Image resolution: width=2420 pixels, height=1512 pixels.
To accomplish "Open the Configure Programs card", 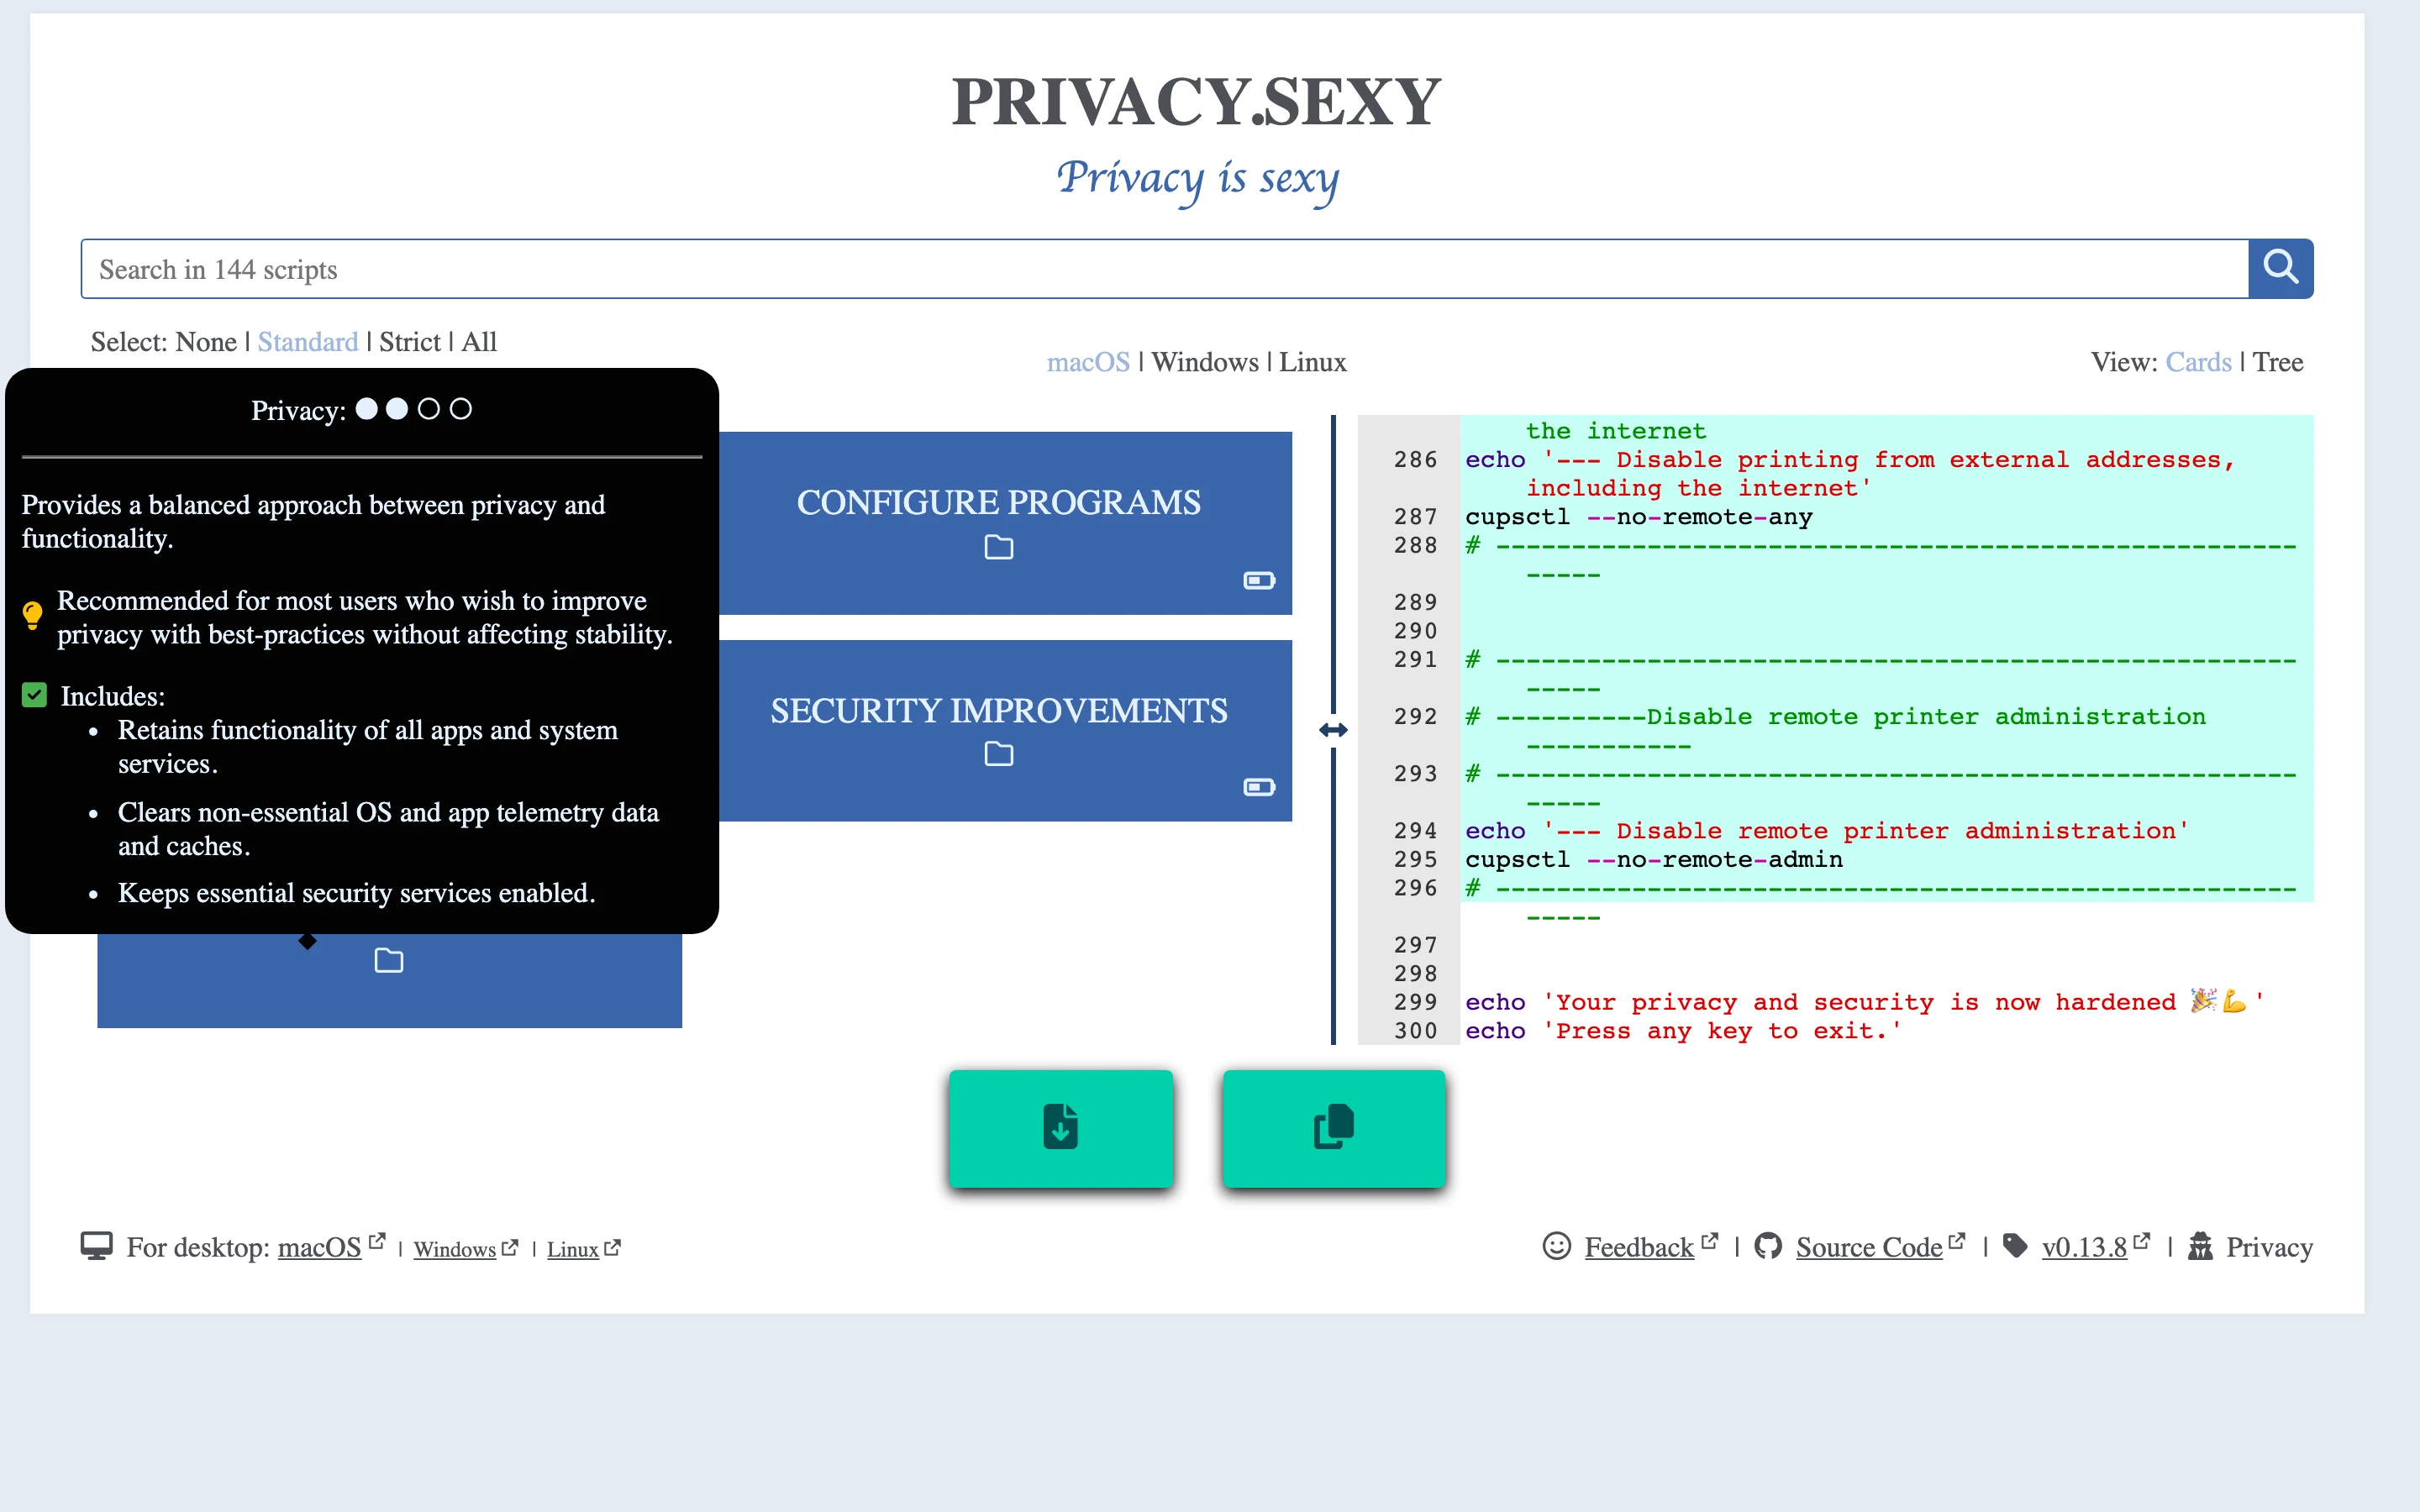I will [1005, 523].
